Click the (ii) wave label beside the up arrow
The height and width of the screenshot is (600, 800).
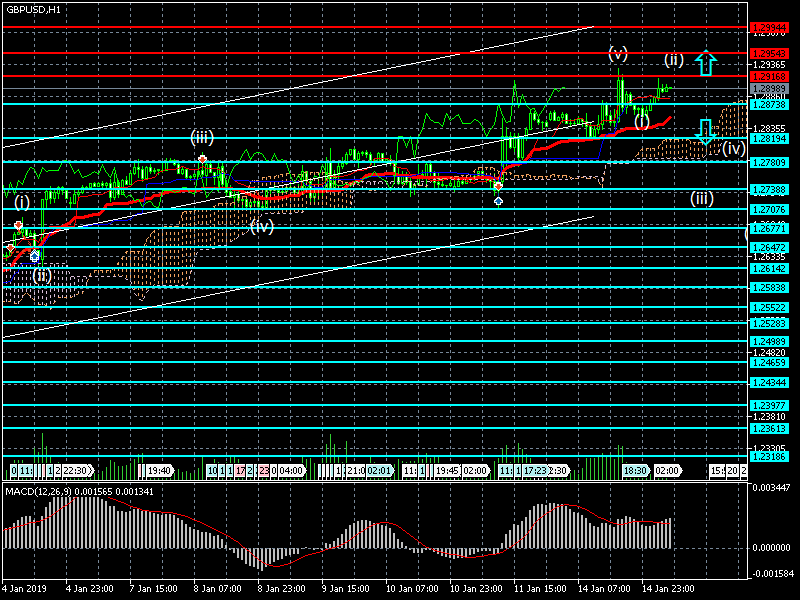[x=673, y=60]
